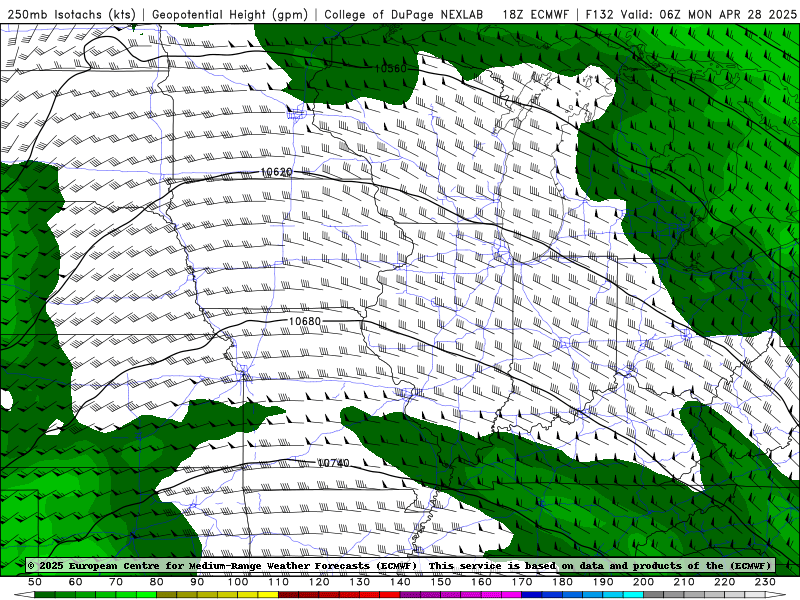Click the 80 label on the color scale
The height and width of the screenshot is (600, 800).
tap(156, 582)
